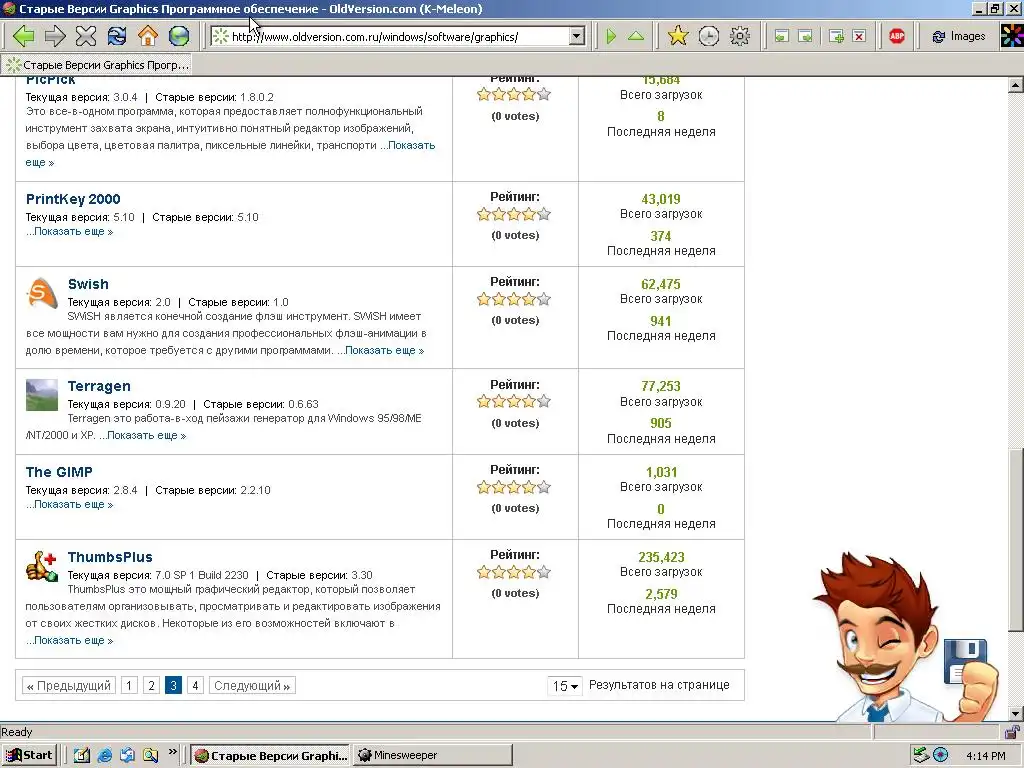The width and height of the screenshot is (1024, 768).
Task: Open History with the clock icon
Action: point(709,36)
